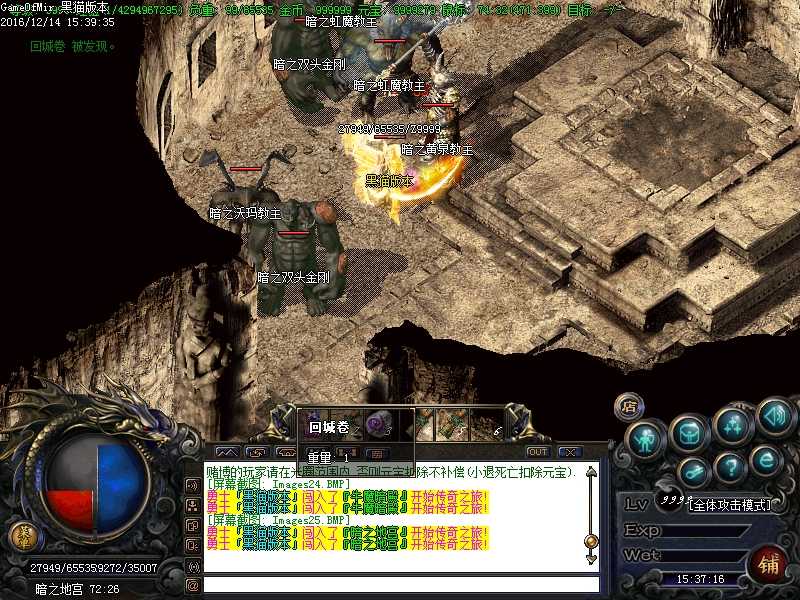Click the X button beside OUT

570,452
